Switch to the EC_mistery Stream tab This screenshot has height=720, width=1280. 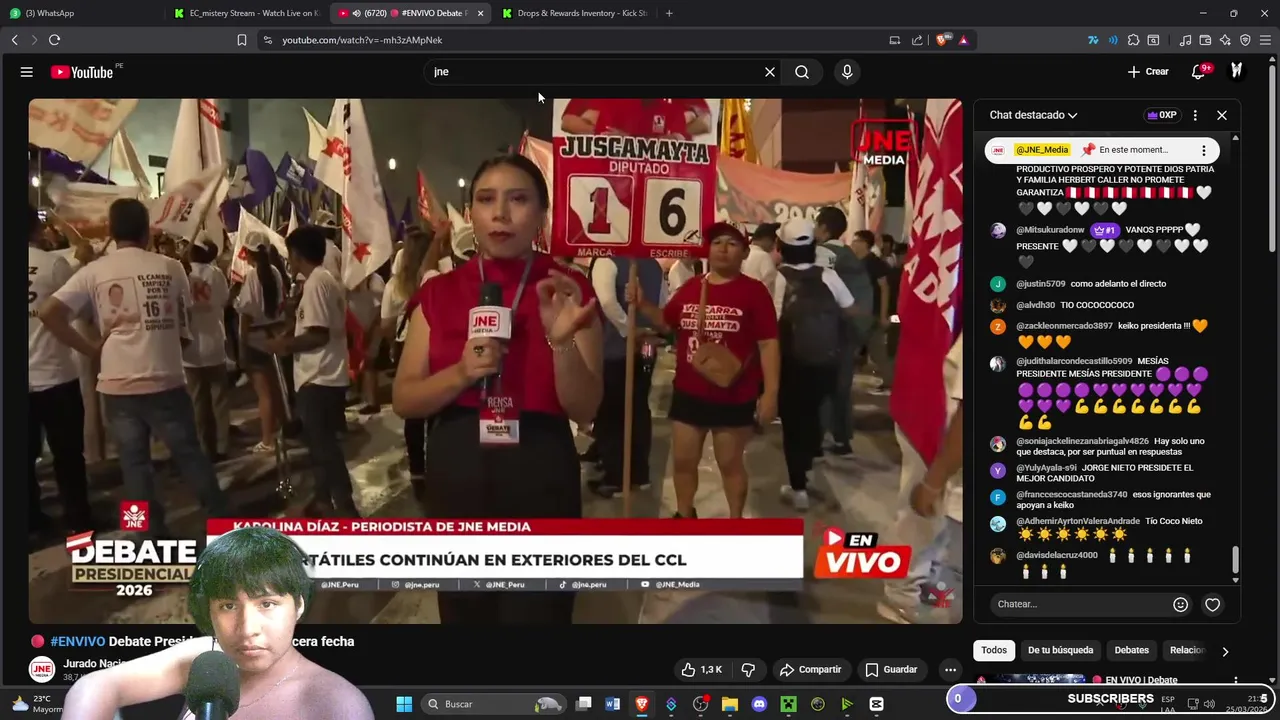click(247, 13)
